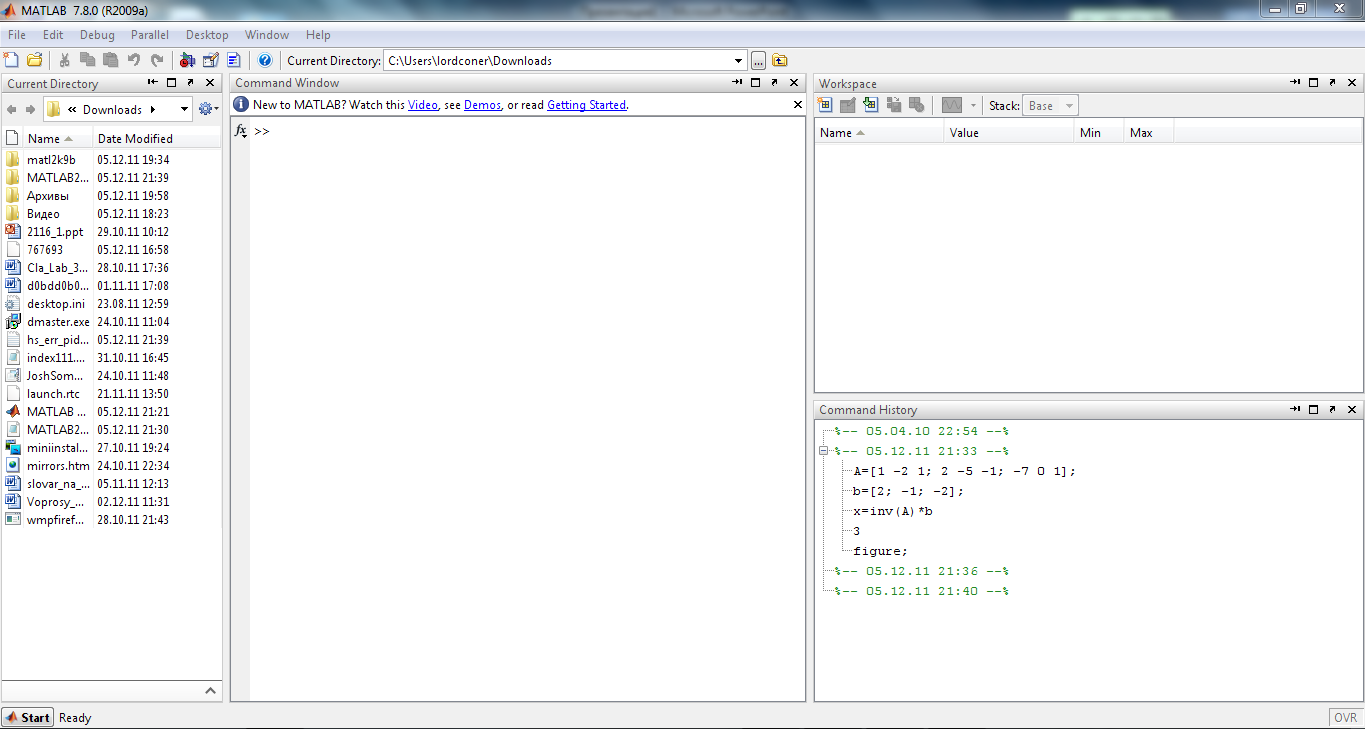Image resolution: width=1365 pixels, height=729 pixels.
Task: Expand the Current Directory path dropdown
Action: 739,61
